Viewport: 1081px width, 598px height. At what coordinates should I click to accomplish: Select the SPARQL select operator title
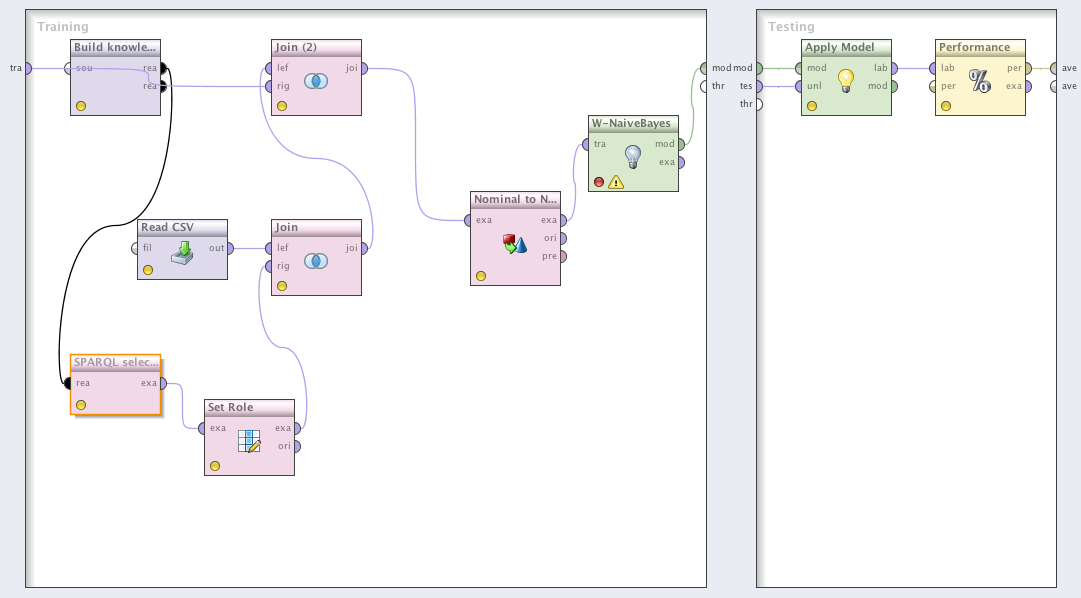tap(116, 362)
